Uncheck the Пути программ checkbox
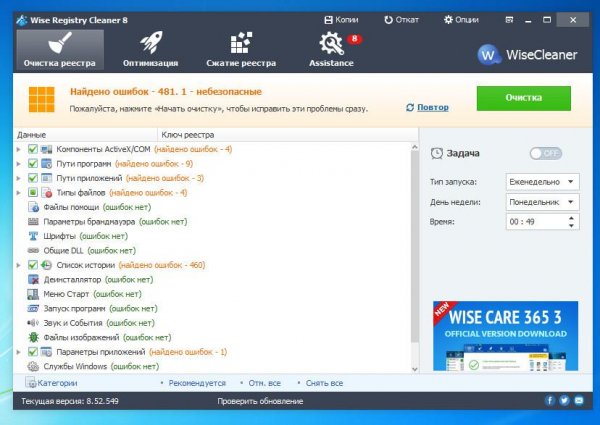600x425 pixels. click(x=33, y=164)
